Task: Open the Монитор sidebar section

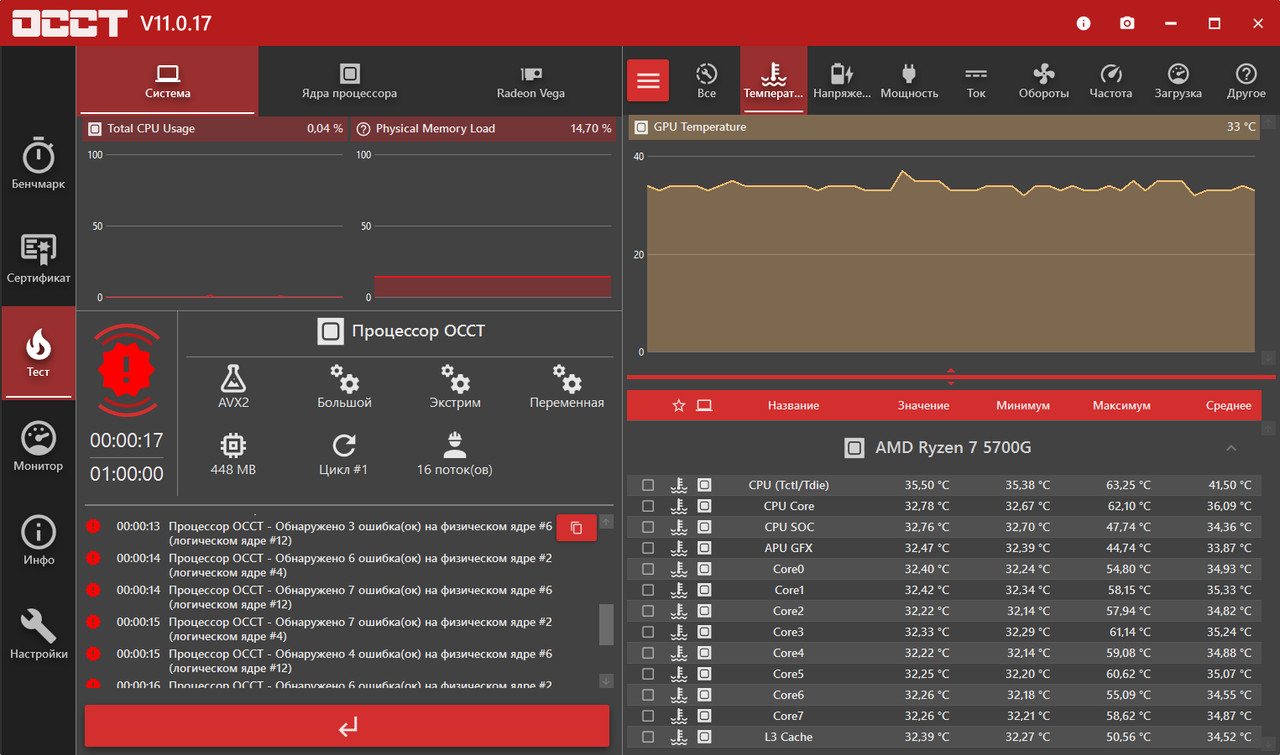Action: tap(38, 446)
